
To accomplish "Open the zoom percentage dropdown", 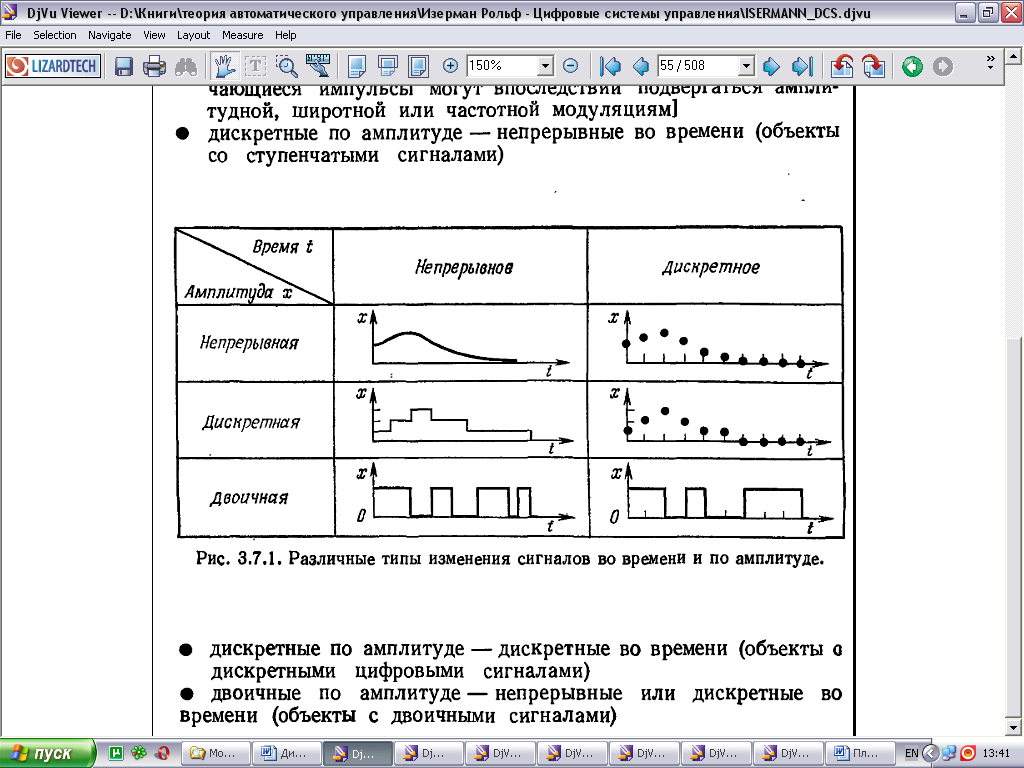I will pyautogui.click(x=545, y=66).
